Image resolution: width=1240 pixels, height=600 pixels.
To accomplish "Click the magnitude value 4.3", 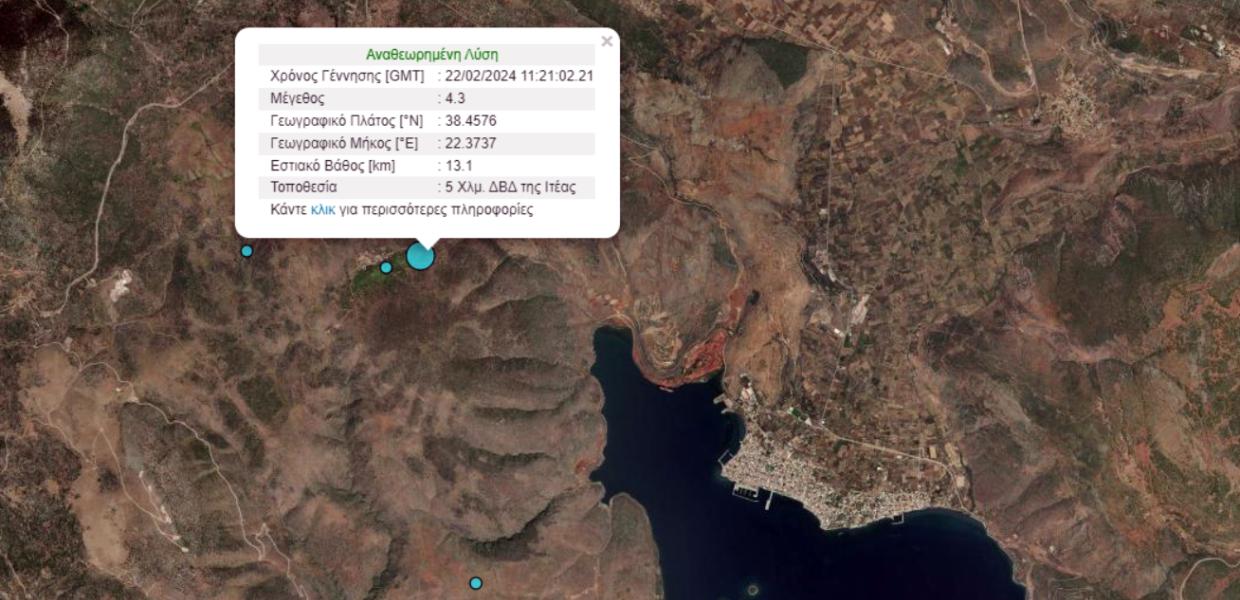I will click(x=455, y=99).
